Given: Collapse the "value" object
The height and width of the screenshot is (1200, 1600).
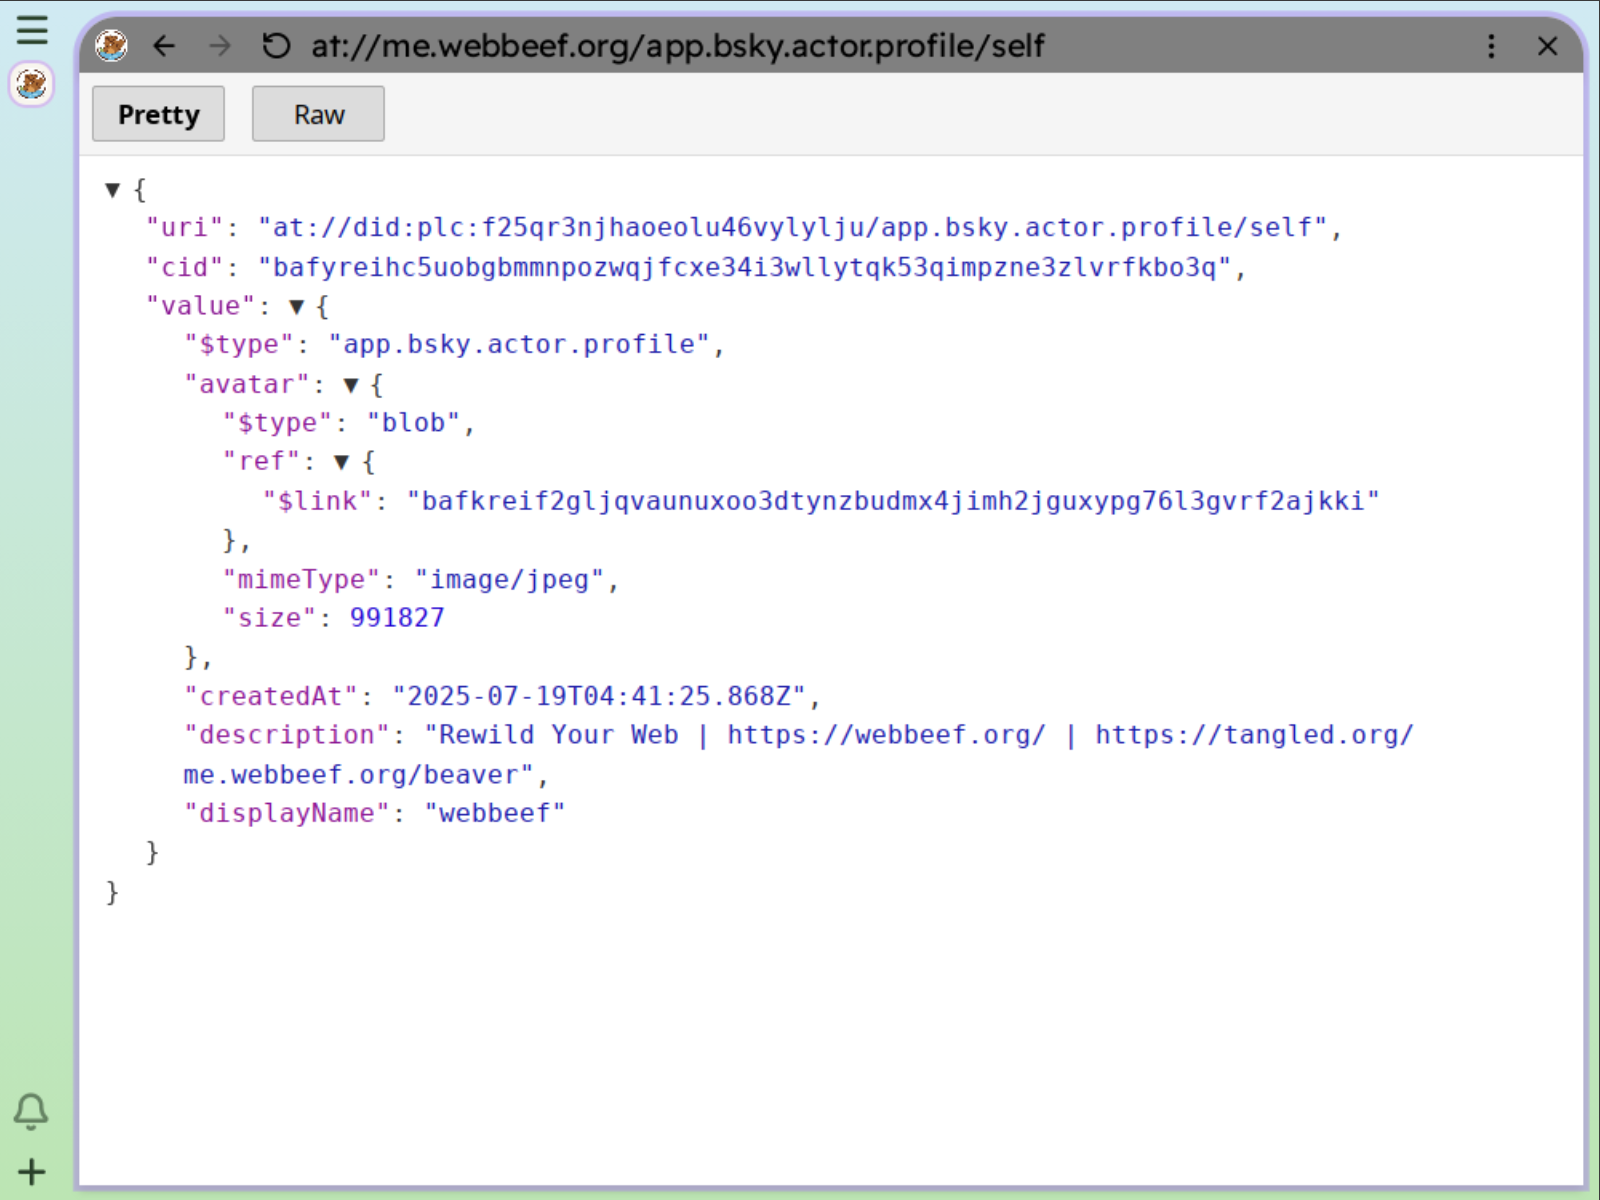Looking at the screenshot, I should [x=296, y=307].
